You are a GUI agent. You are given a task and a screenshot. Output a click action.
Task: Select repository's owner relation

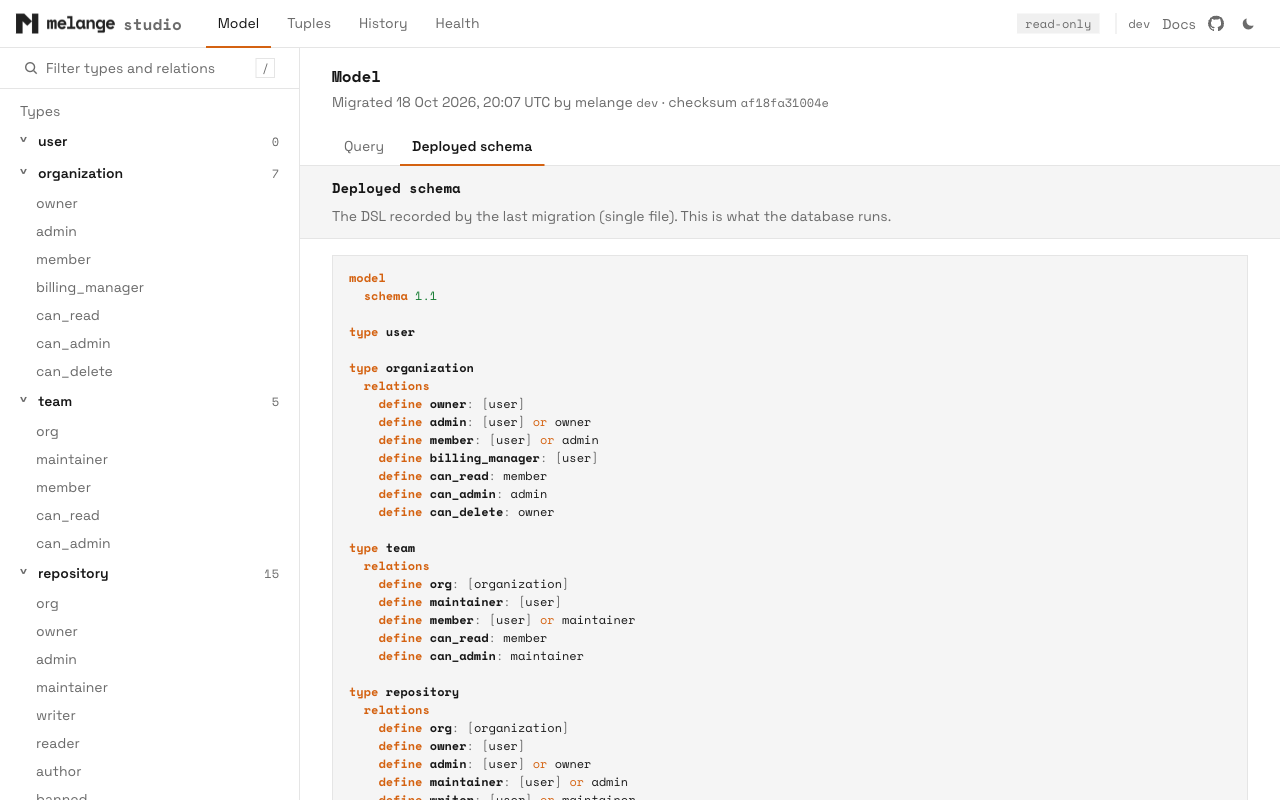57,632
